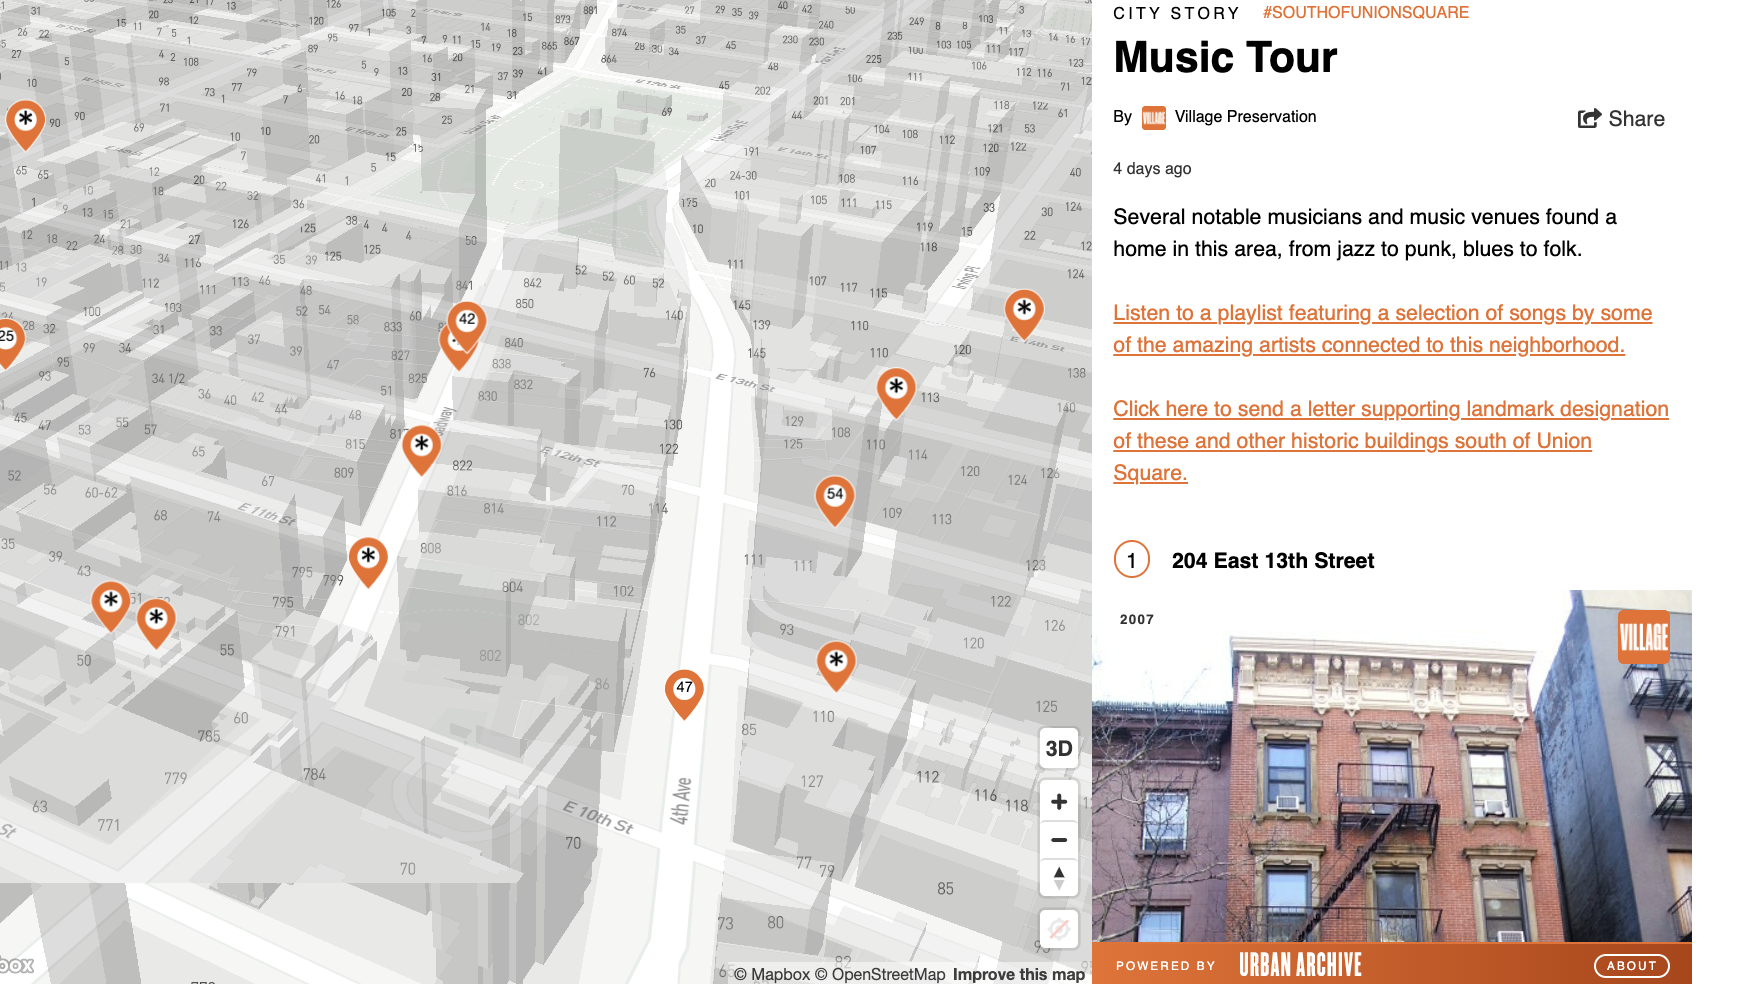Zoom out using the minus control
This screenshot has height=984, width=1748.
click(1058, 839)
